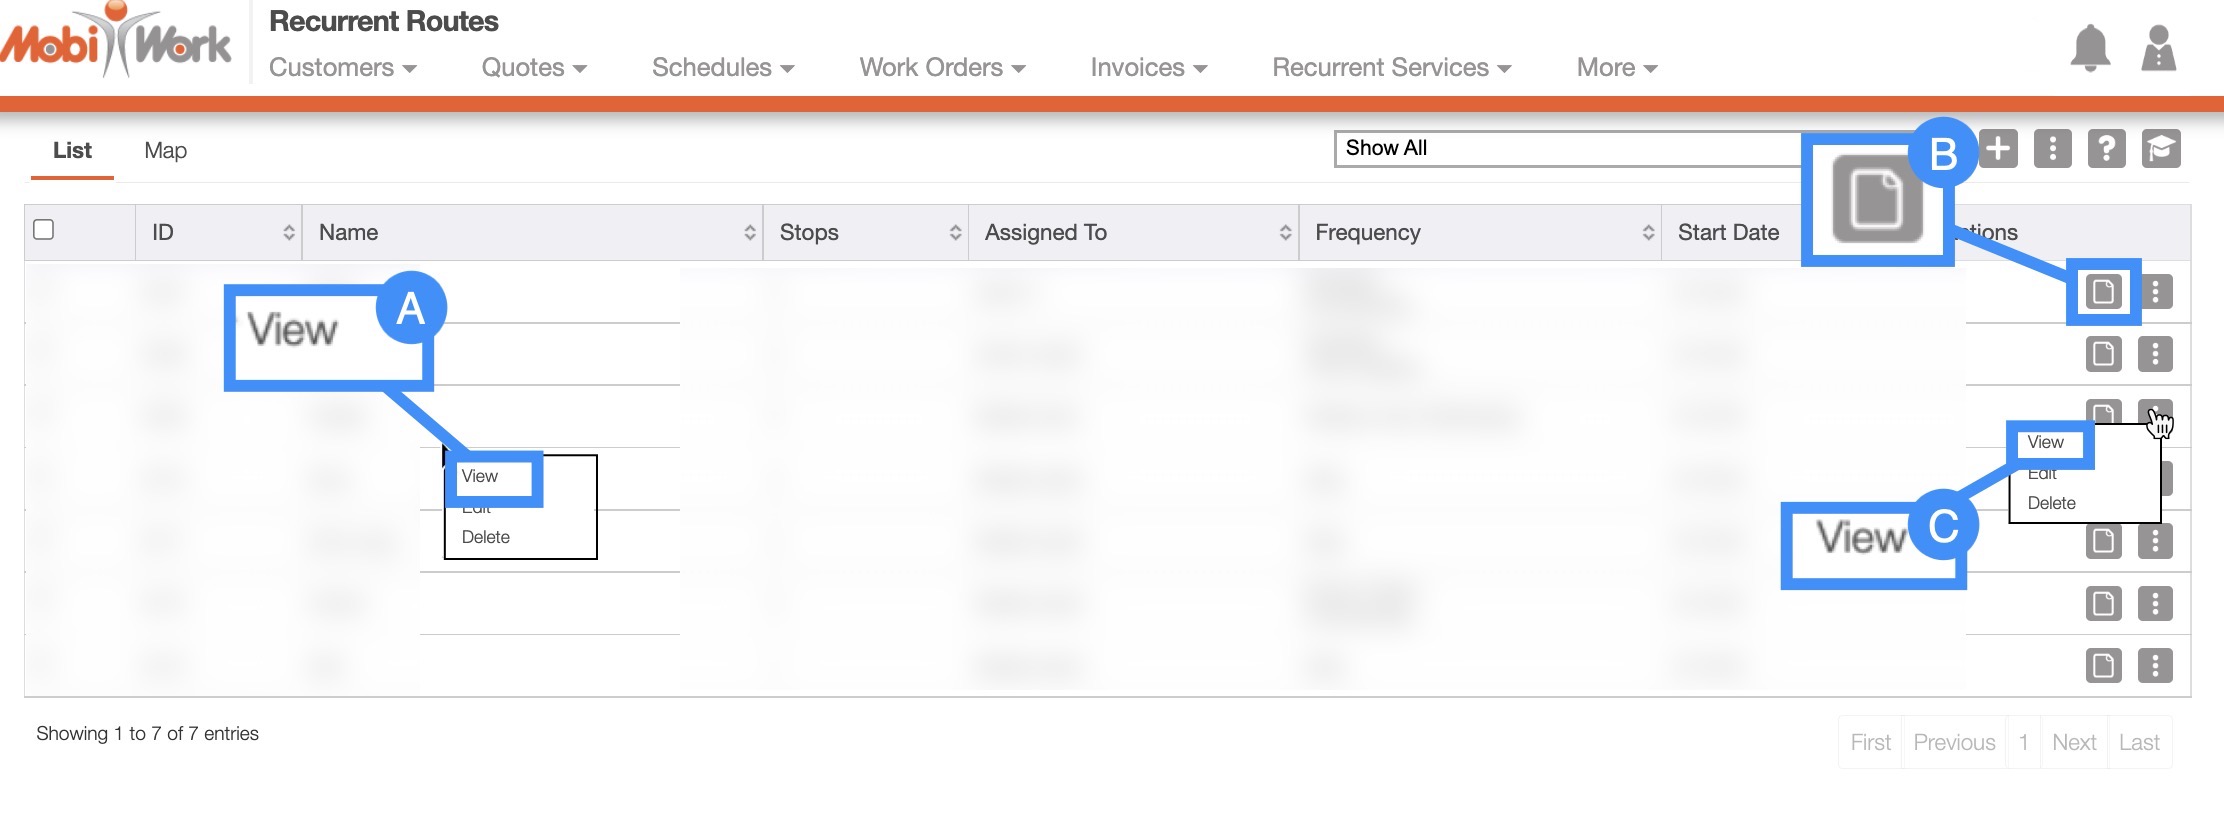Click the notifications bell icon
This screenshot has height=816, width=2224.
click(2090, 48)
